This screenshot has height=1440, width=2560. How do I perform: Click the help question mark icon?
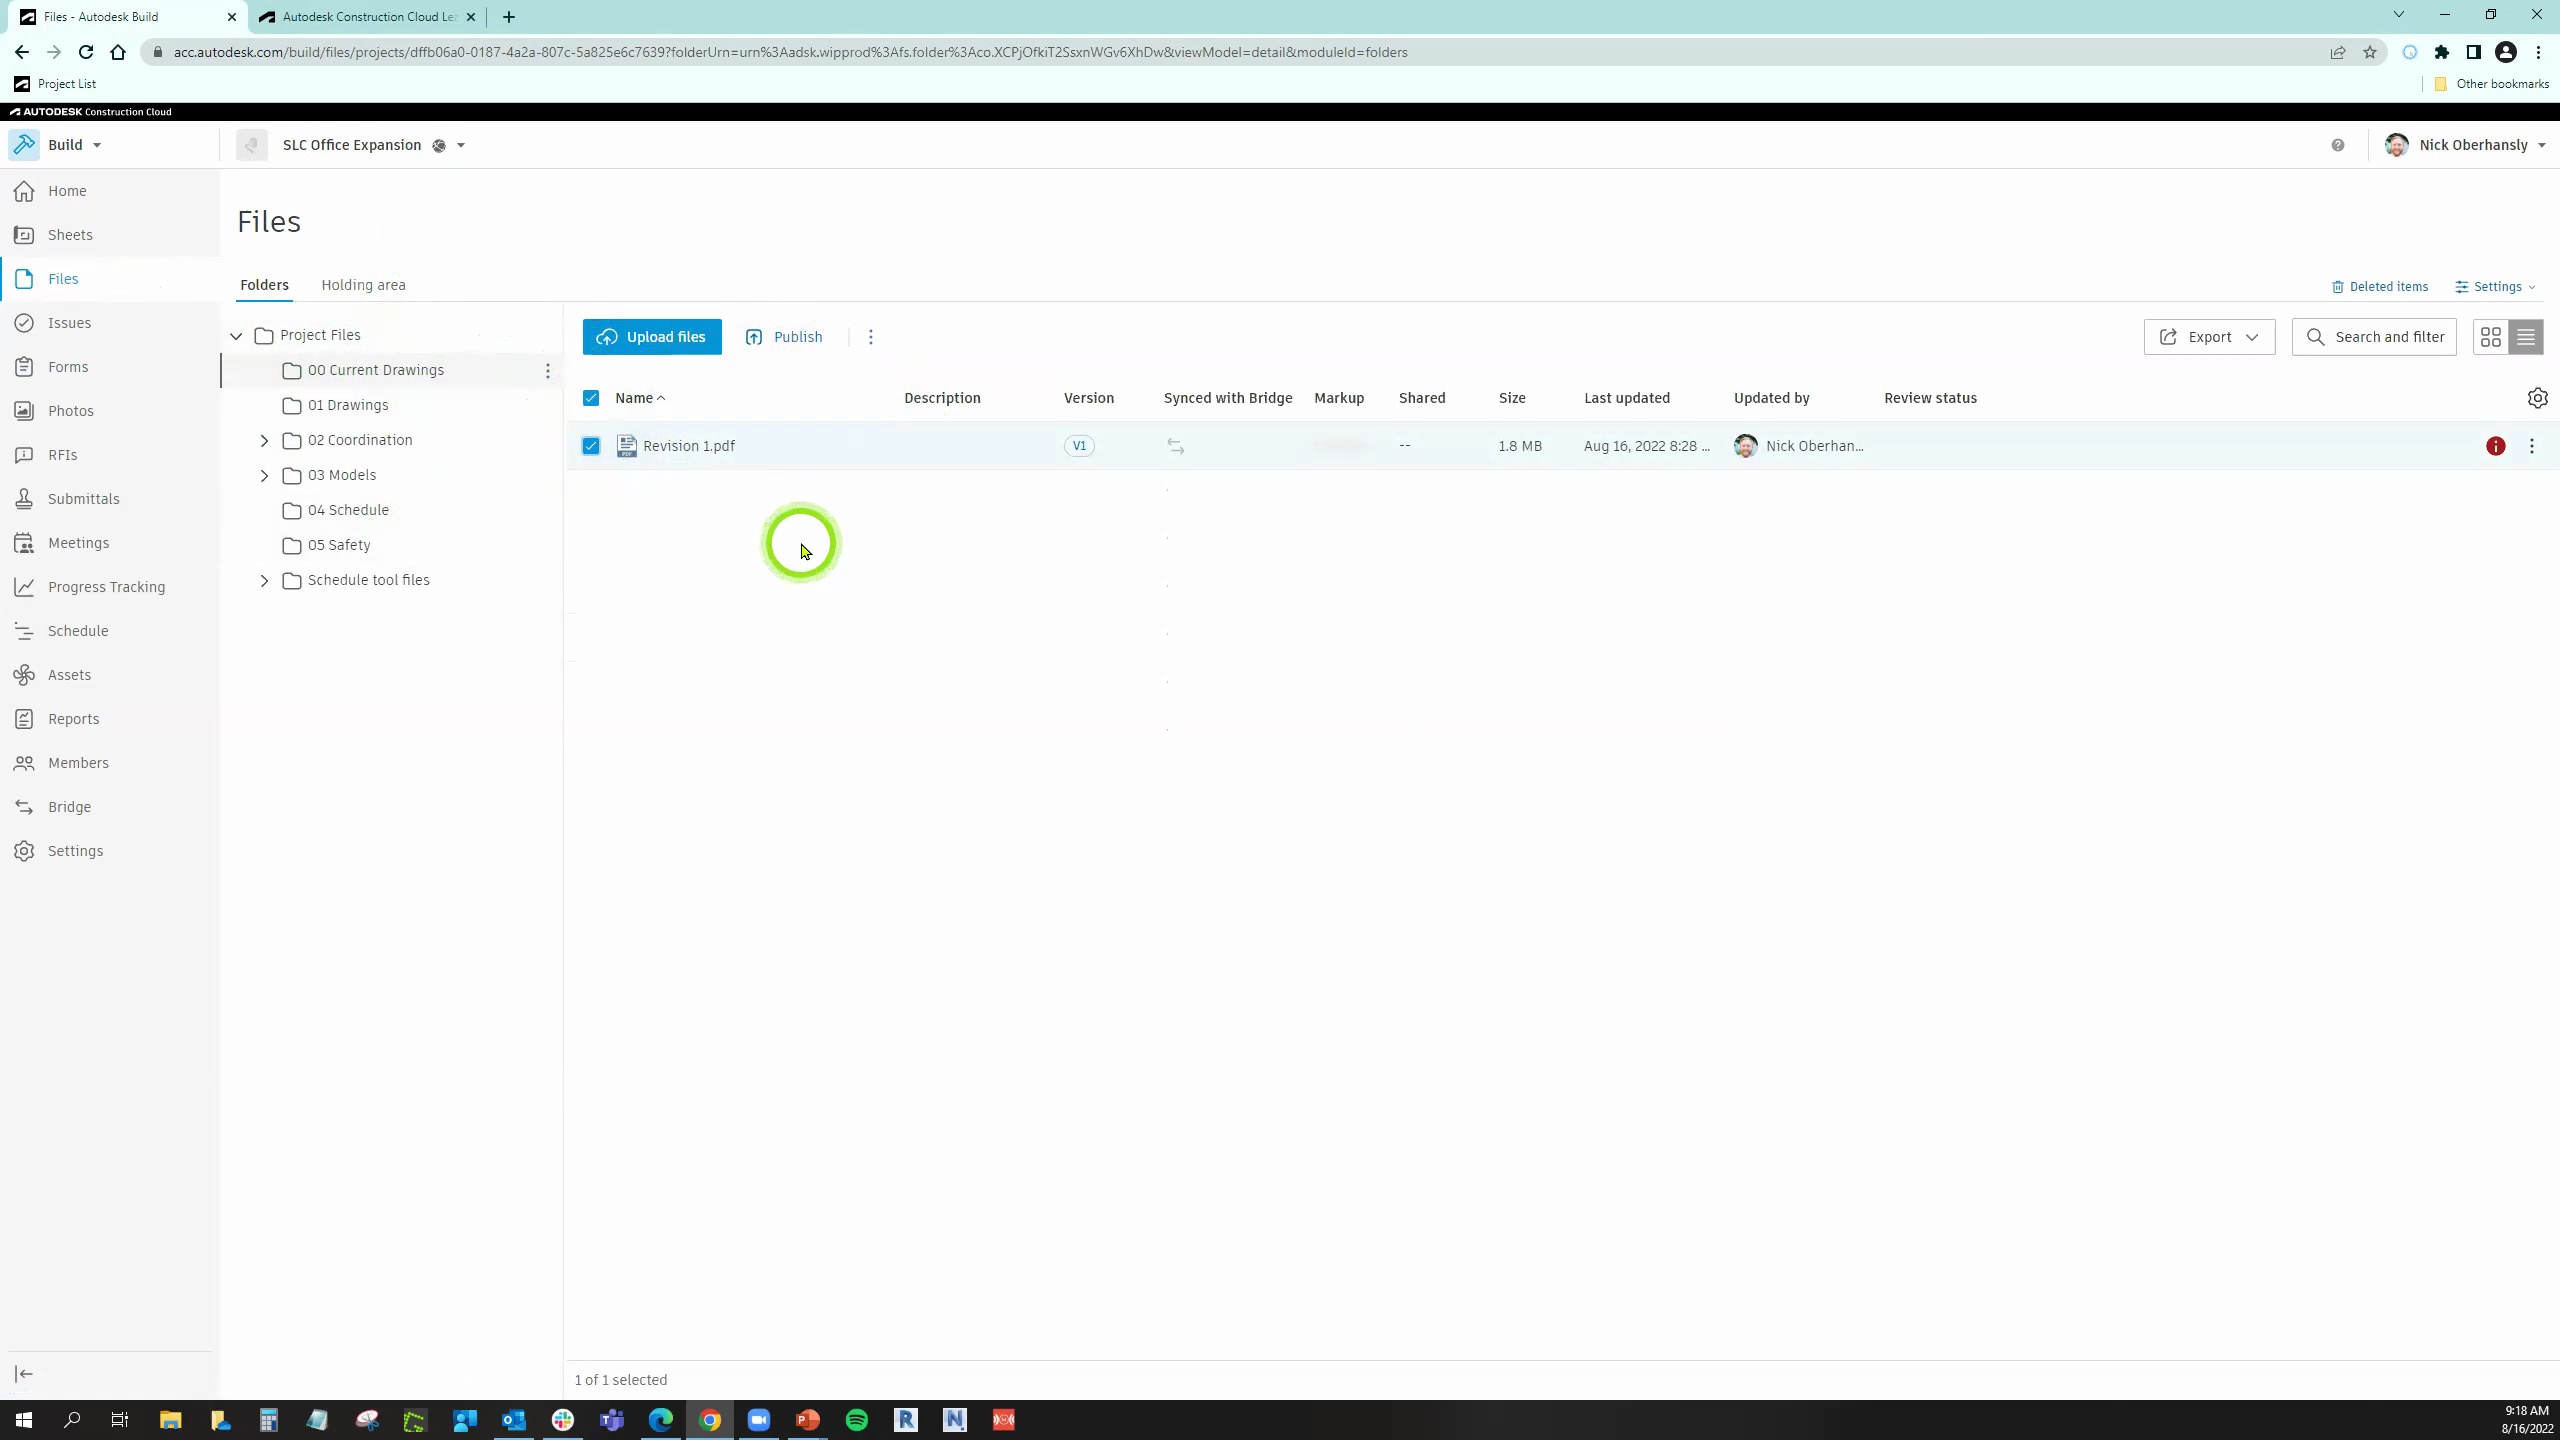pos(2337,145)
